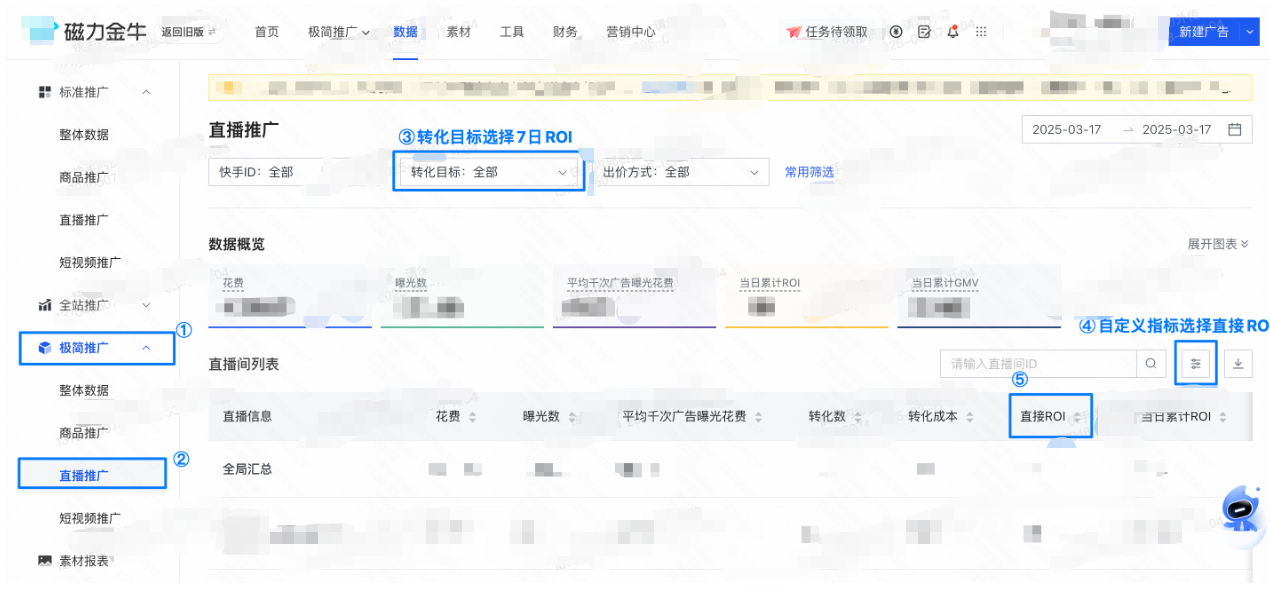This screenshot has height=590, width=1270.
Task: Open the 财务 menu in the top bar
Action: point(565,31)
